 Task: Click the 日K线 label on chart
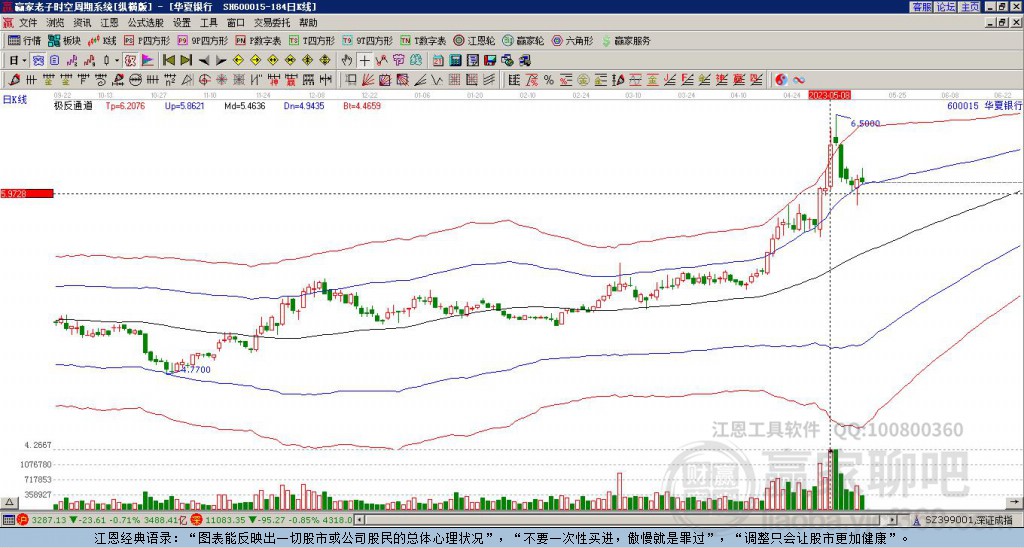[x=15, y=100]
